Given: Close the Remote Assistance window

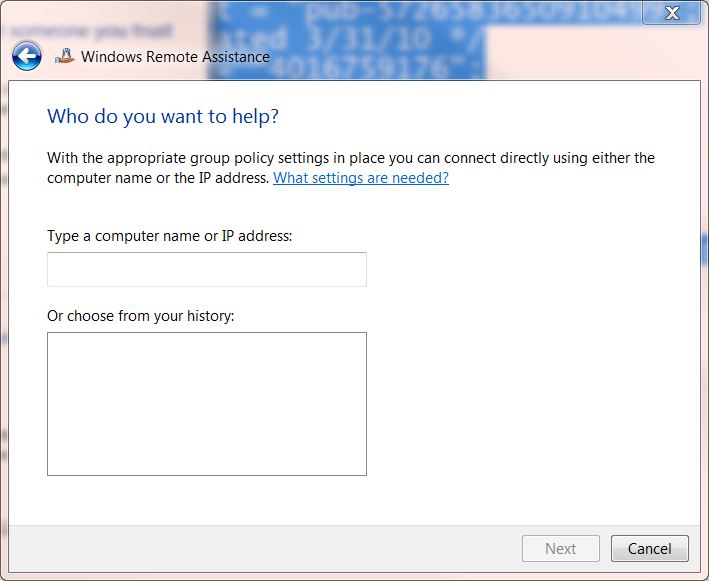Looking at the screenshot, I should [671, 13].
